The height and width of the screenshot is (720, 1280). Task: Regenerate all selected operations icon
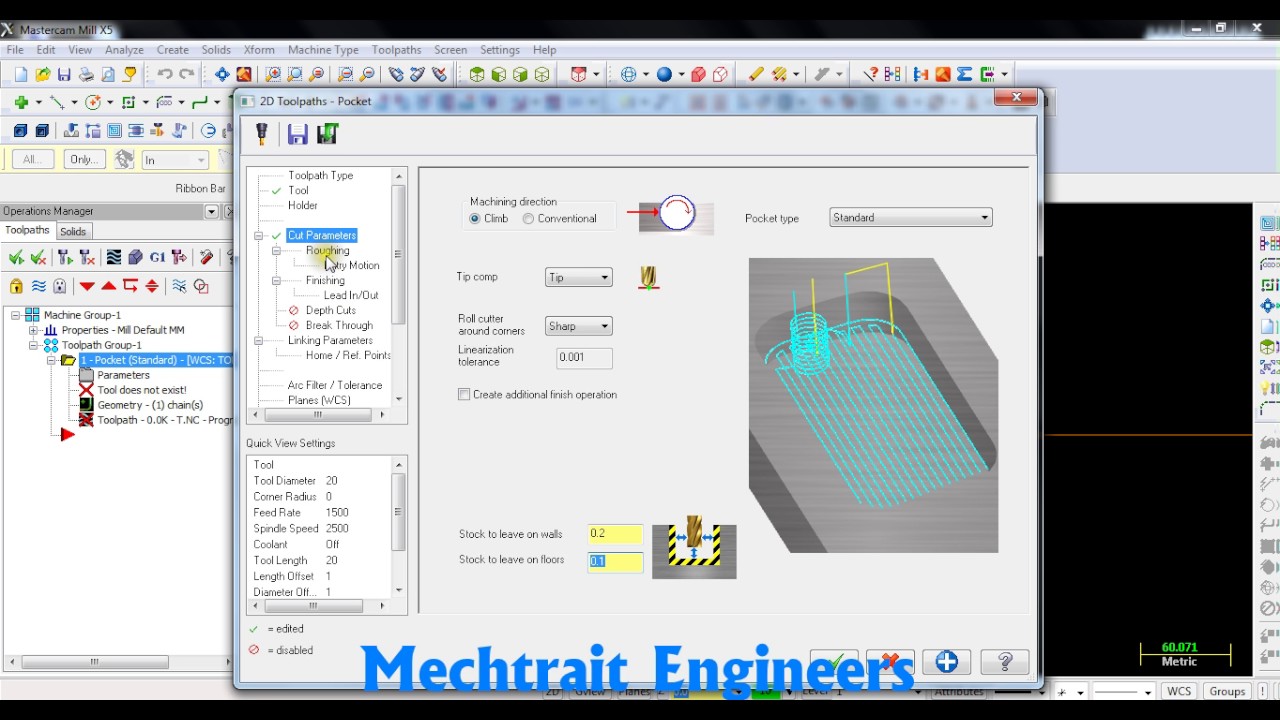(x=64, y=258)
